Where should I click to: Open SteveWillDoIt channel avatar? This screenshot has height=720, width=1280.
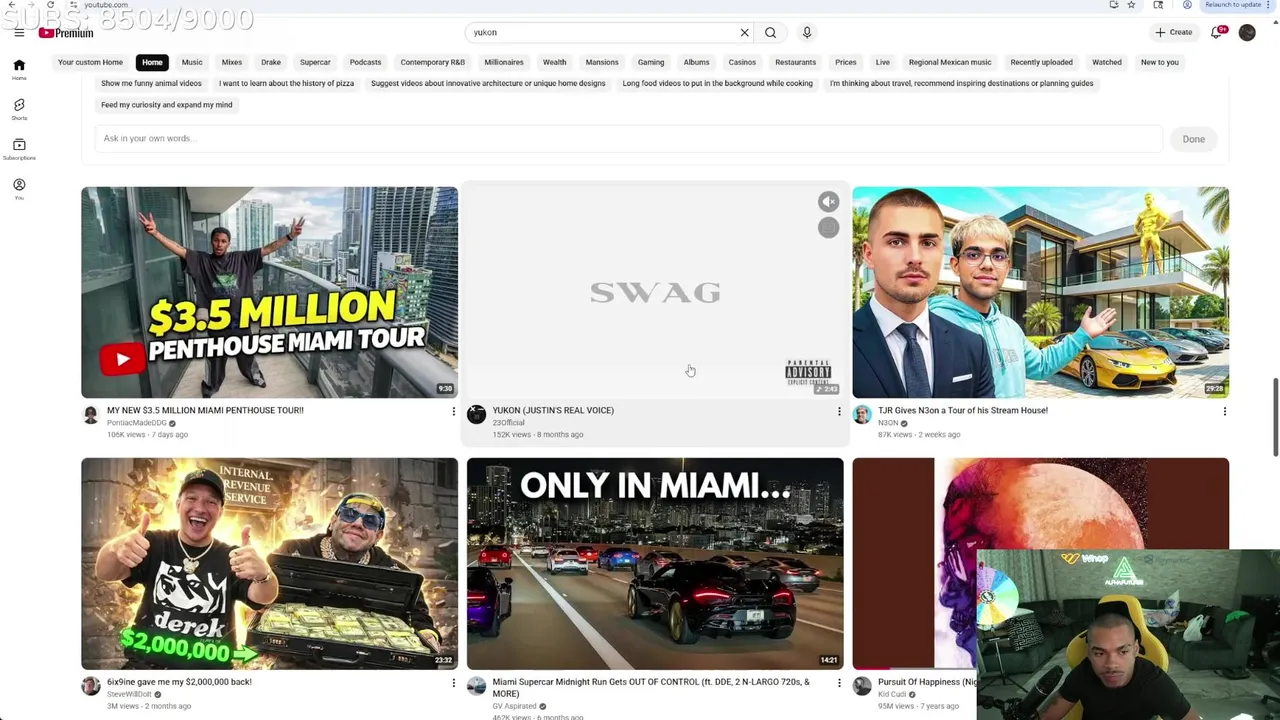point(91,686)
